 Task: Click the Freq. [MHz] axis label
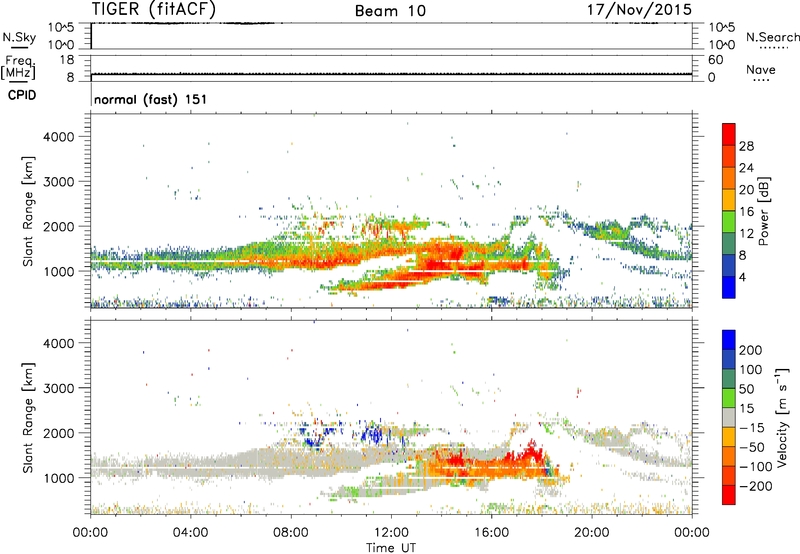pos(18,68)
